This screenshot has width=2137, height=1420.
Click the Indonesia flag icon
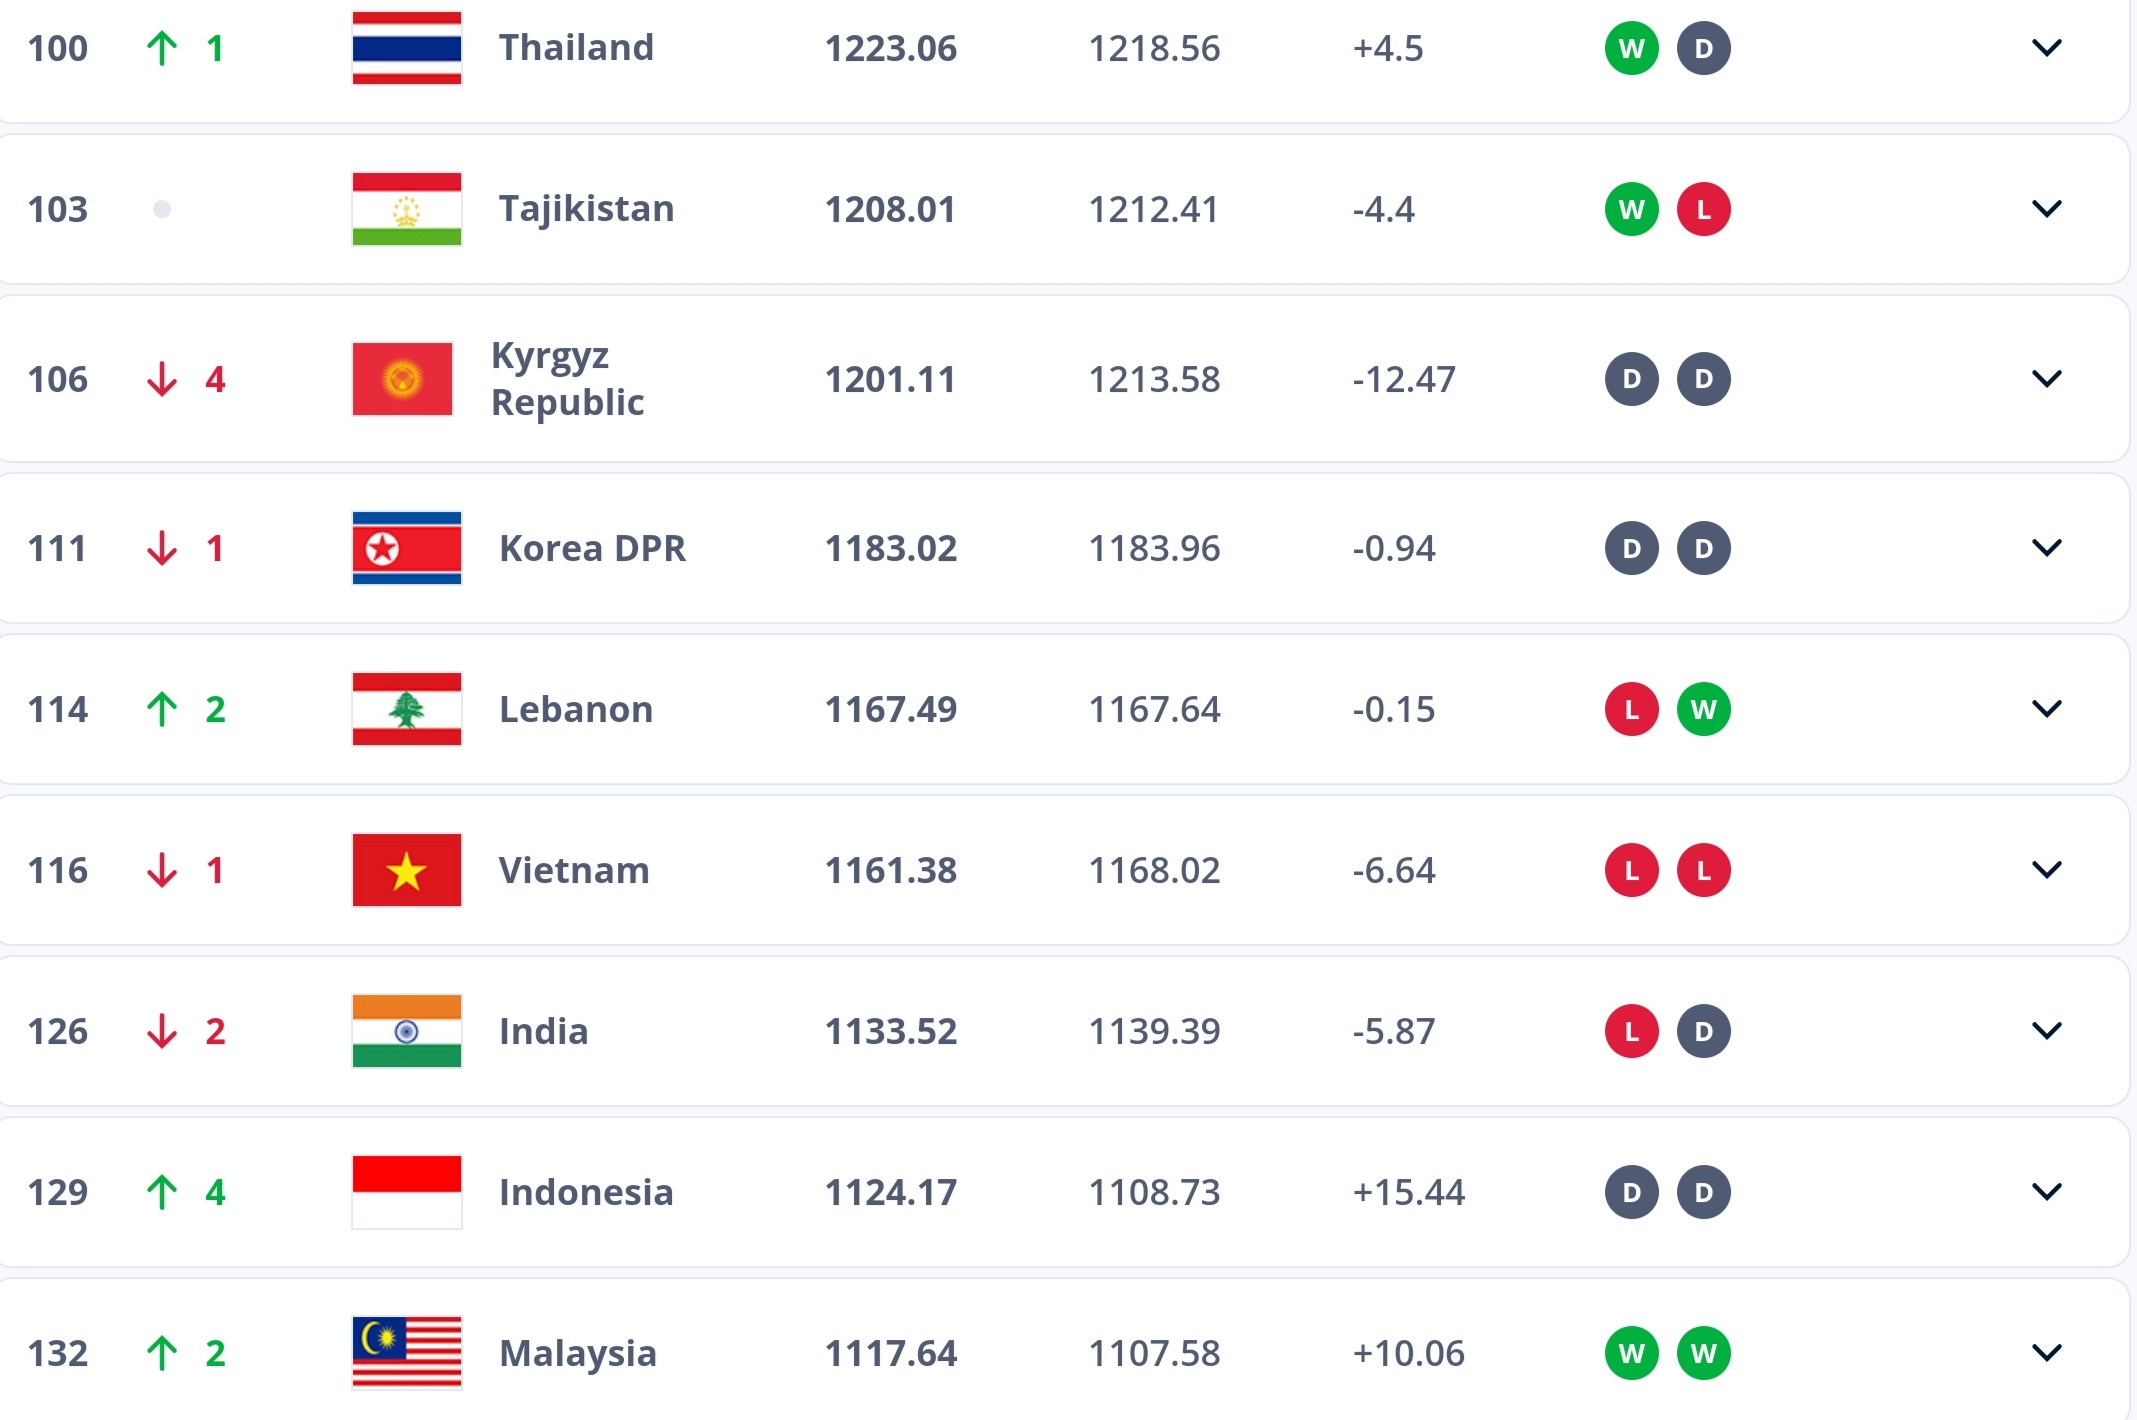[407, 1192]
